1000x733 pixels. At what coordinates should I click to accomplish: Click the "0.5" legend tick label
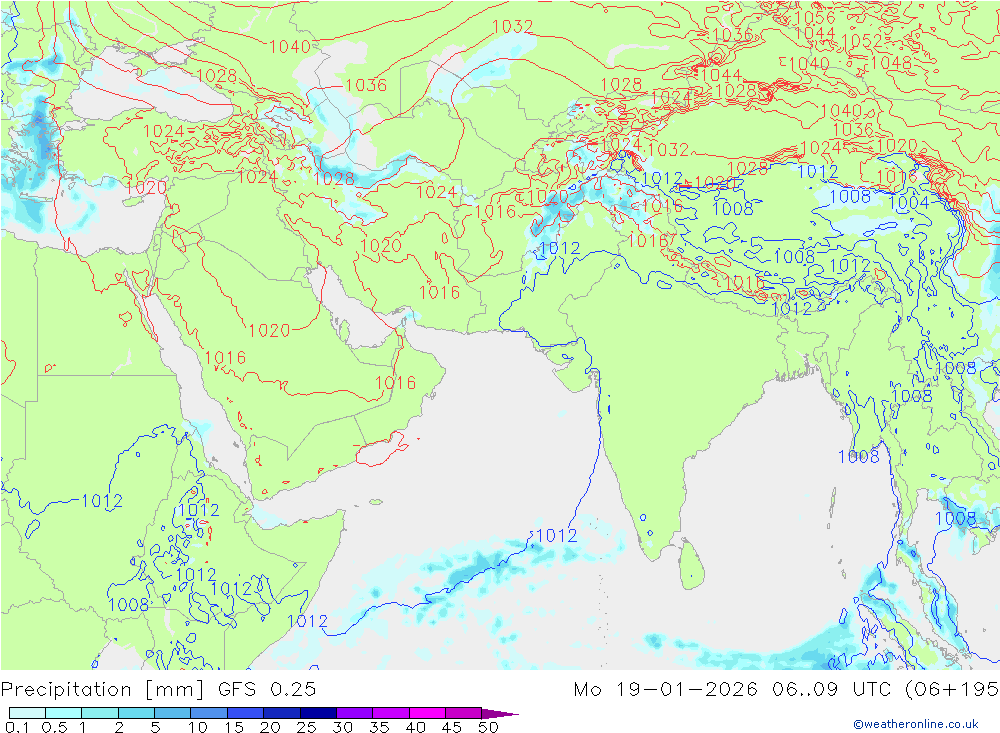(54, 727)
